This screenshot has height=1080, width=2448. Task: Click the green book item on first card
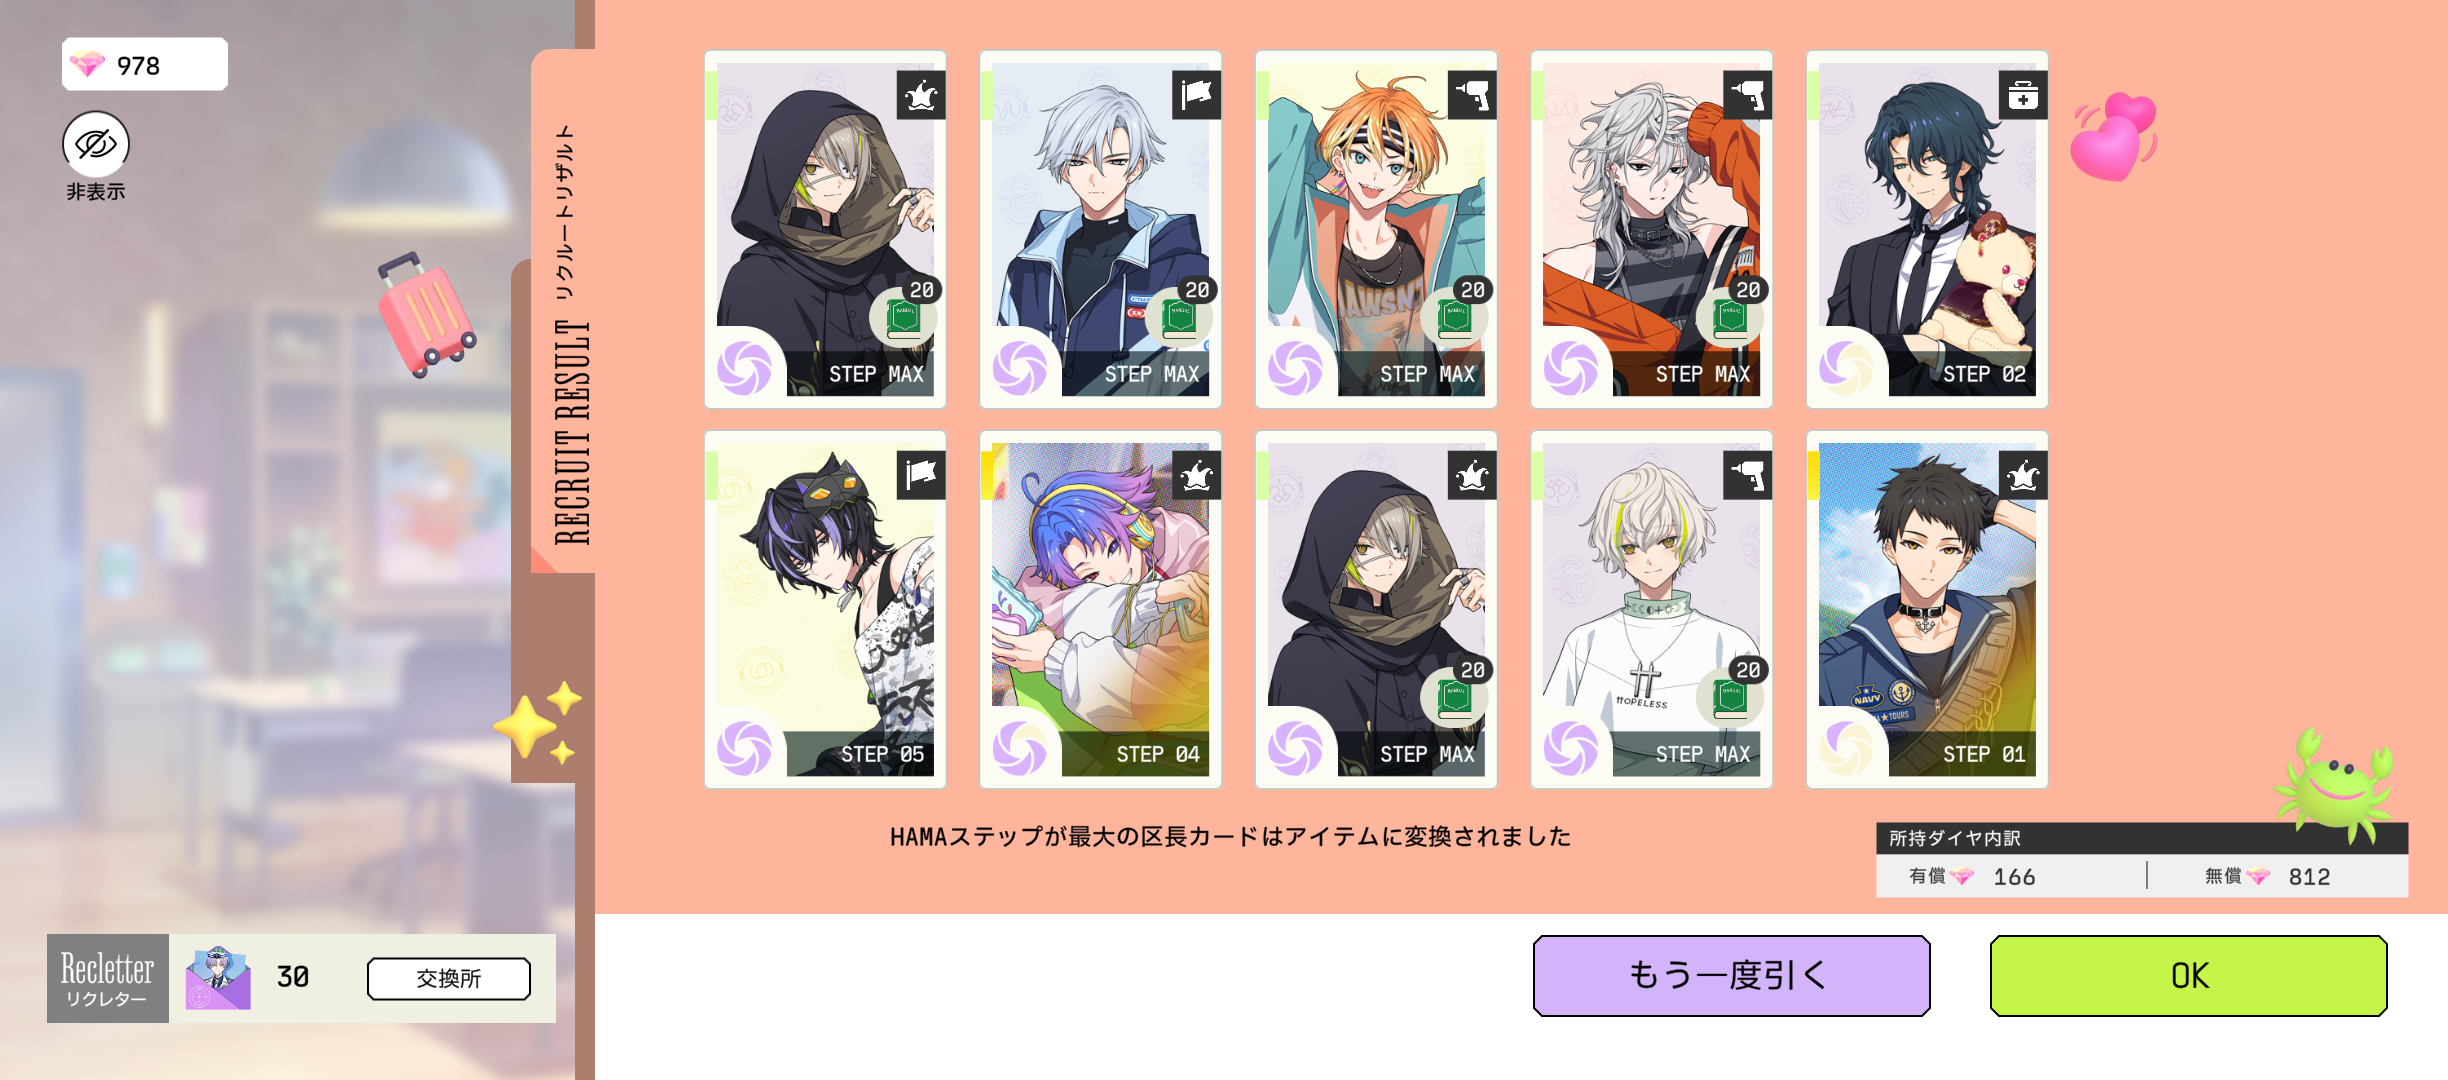tap(904, 318)
